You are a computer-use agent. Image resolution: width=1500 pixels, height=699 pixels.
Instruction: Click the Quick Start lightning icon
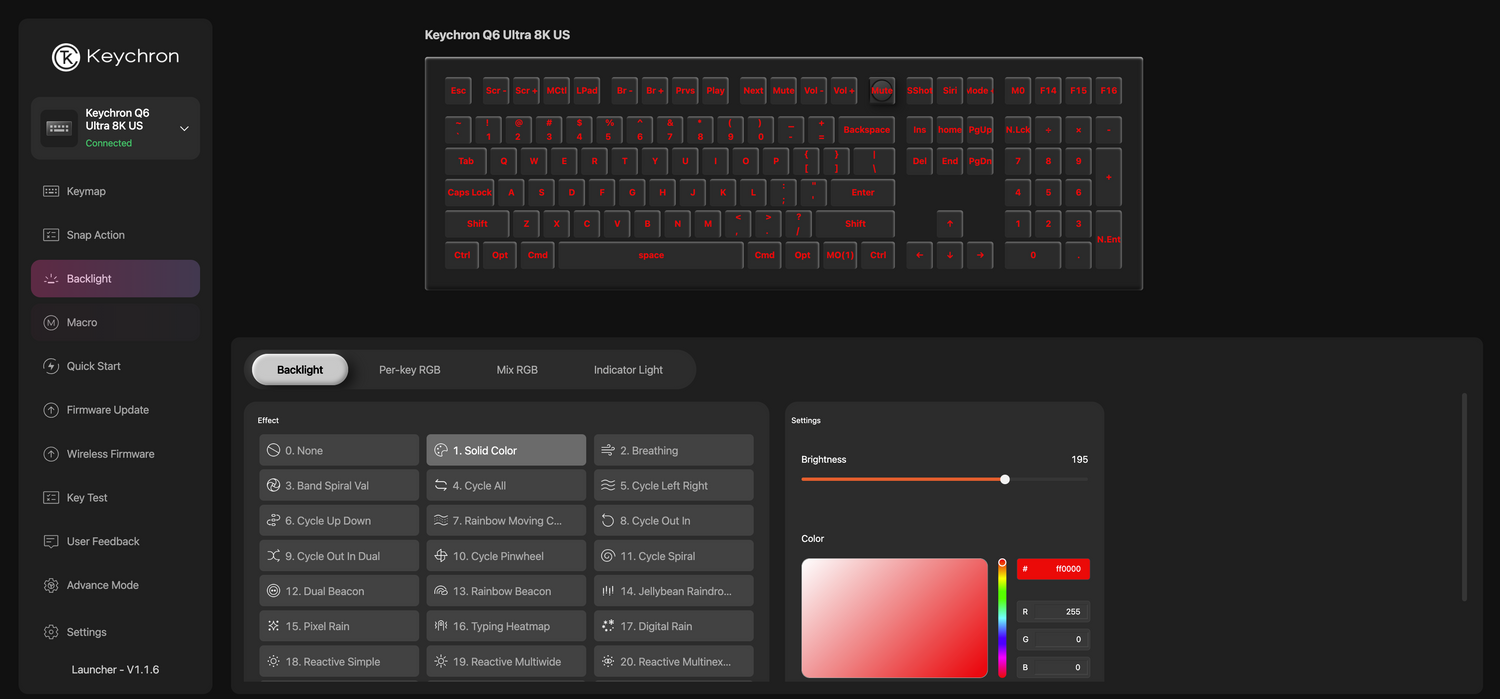[x=51, y=366]
